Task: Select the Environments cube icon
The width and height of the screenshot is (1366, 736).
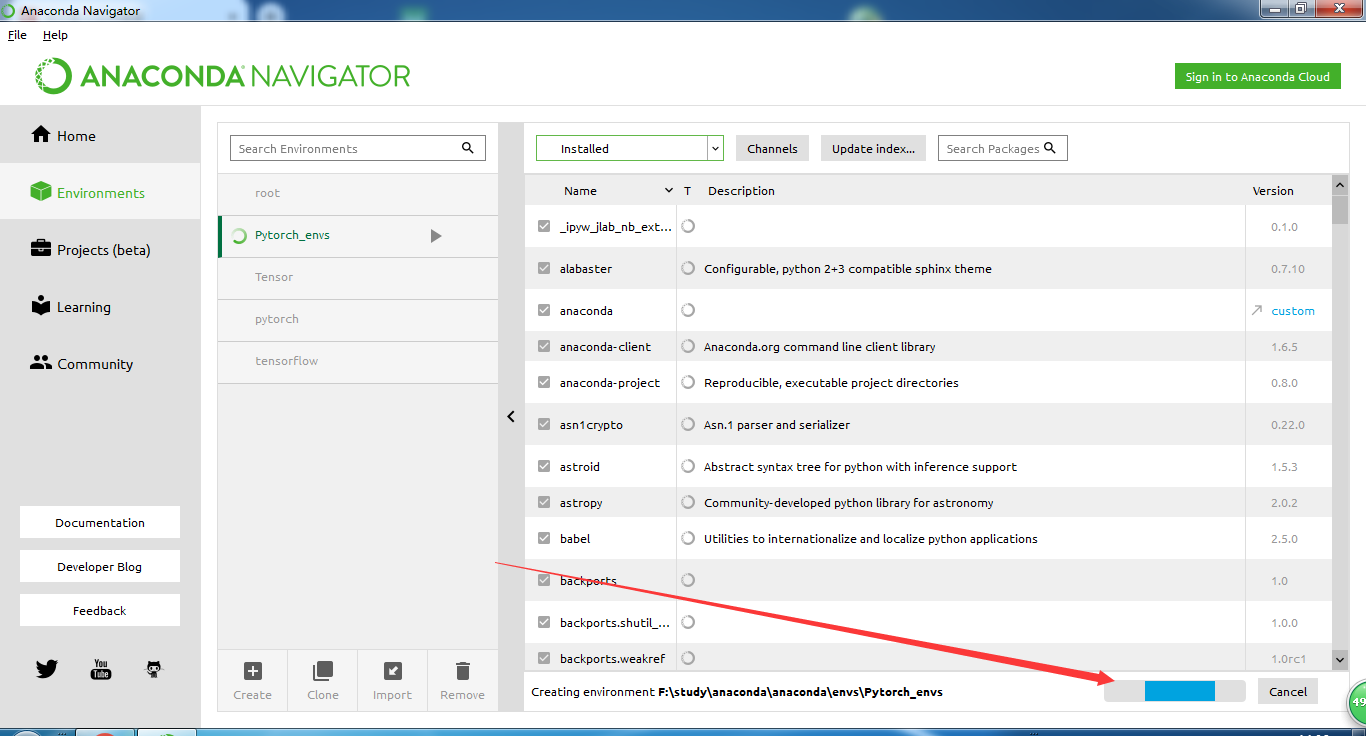Action: [x=41, y=192]
